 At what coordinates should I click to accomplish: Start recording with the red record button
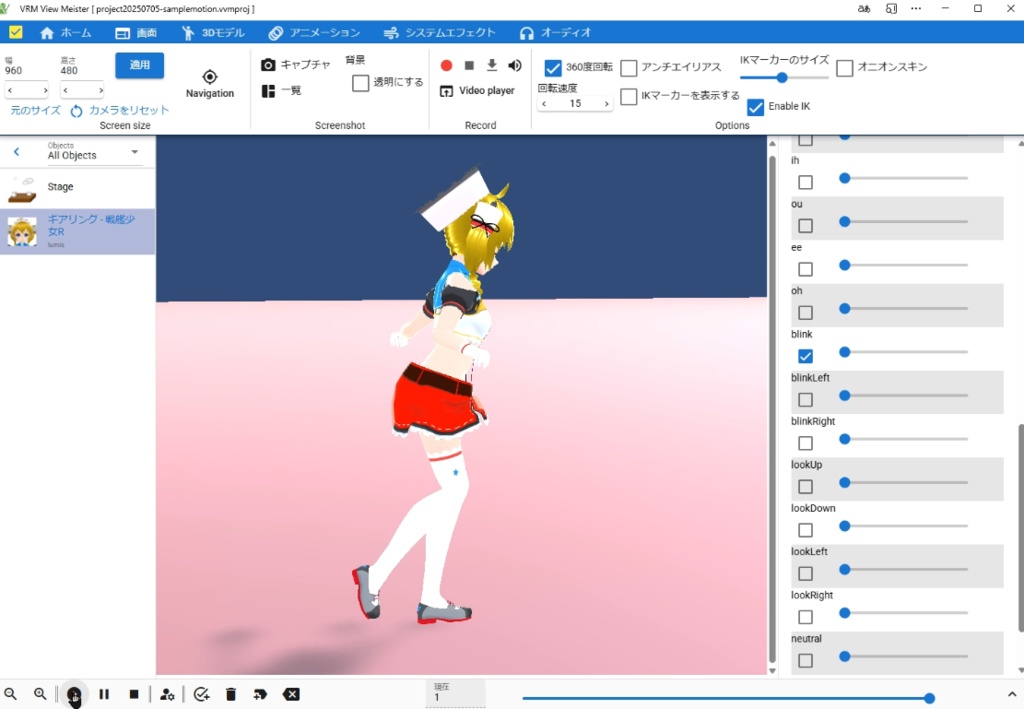[x=447, y=65]
